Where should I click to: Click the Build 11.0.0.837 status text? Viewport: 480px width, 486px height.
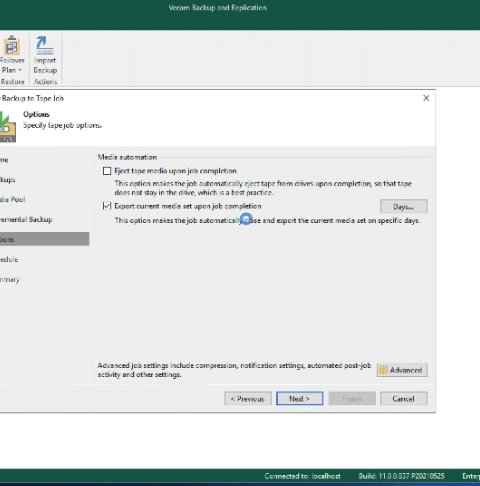click(401, 476)
